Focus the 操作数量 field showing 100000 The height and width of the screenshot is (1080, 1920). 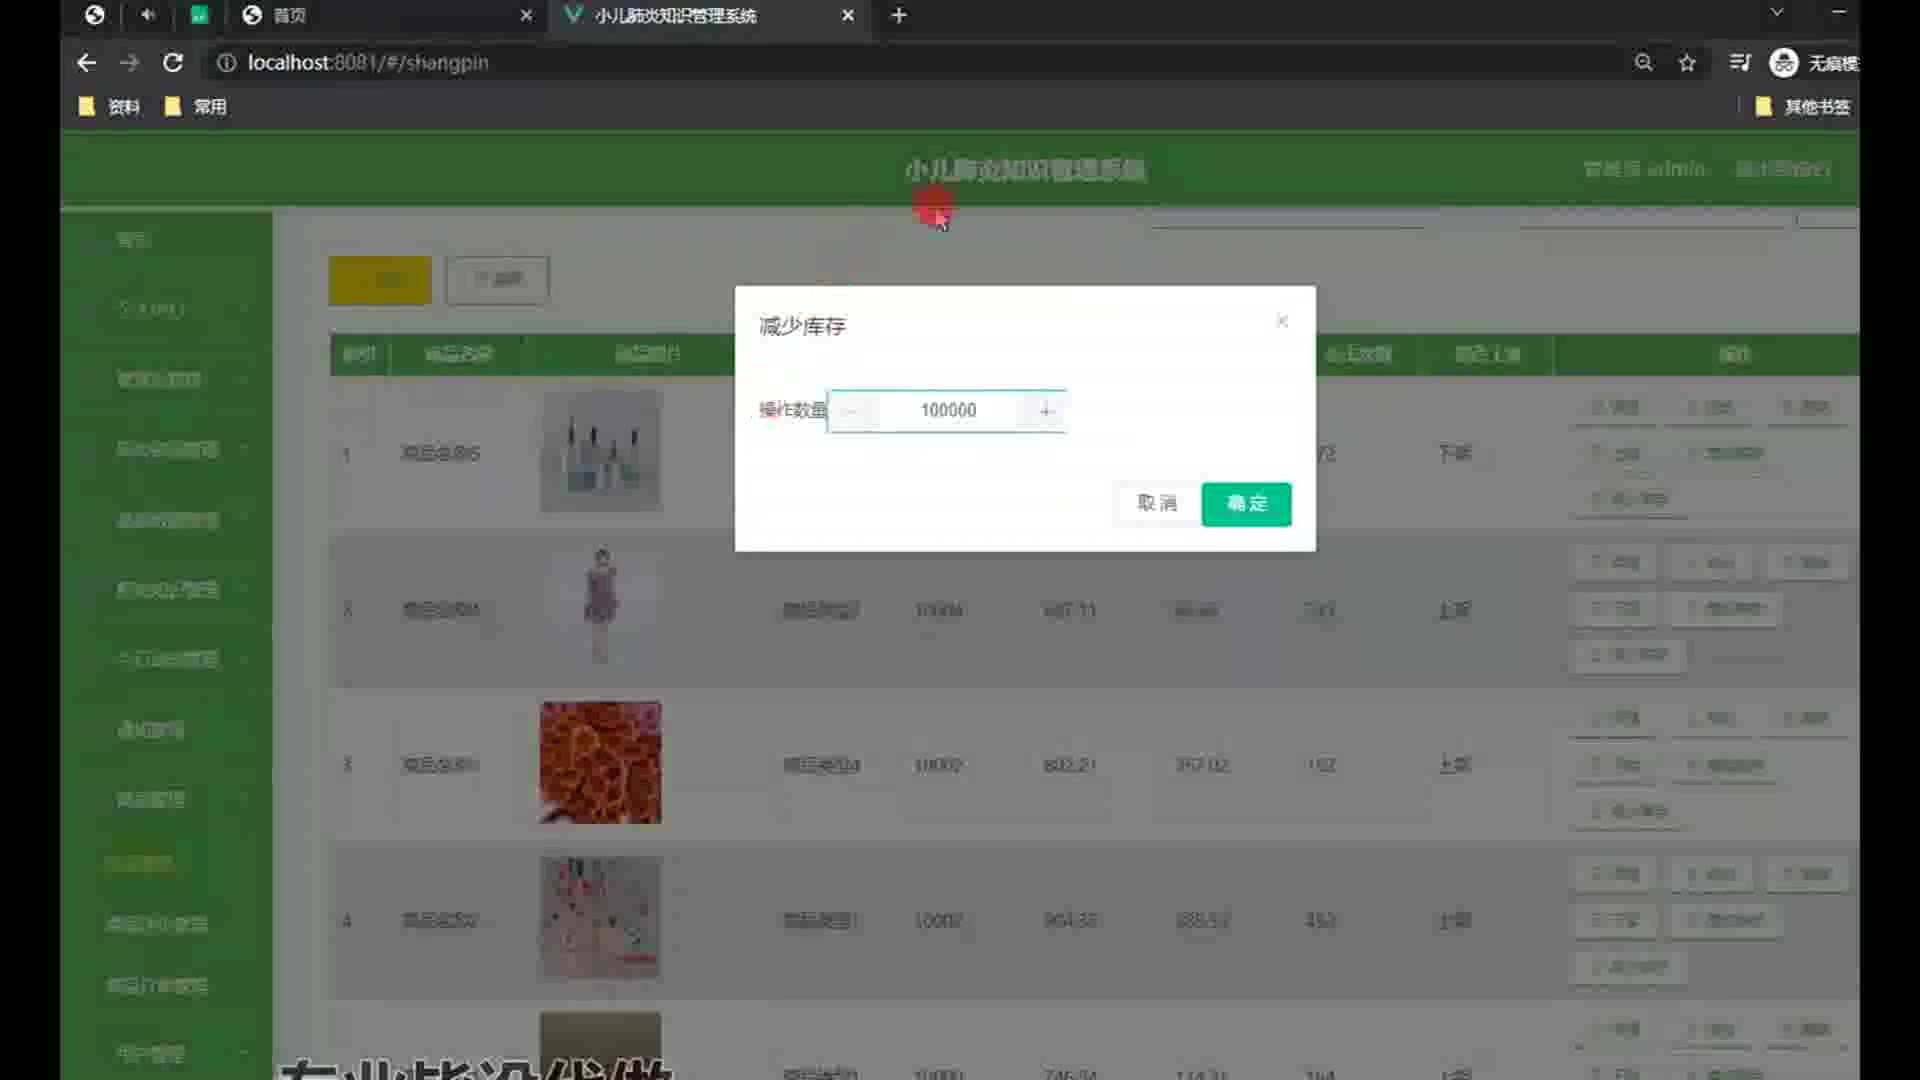(948, 411)
